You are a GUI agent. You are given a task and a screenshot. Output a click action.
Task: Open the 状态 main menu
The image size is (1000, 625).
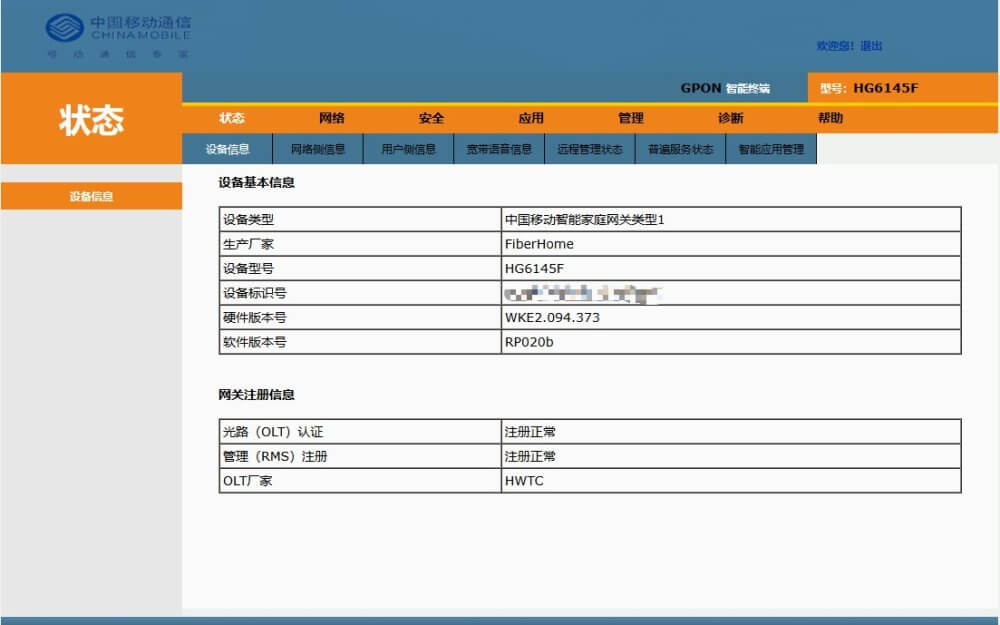(232, 118)
